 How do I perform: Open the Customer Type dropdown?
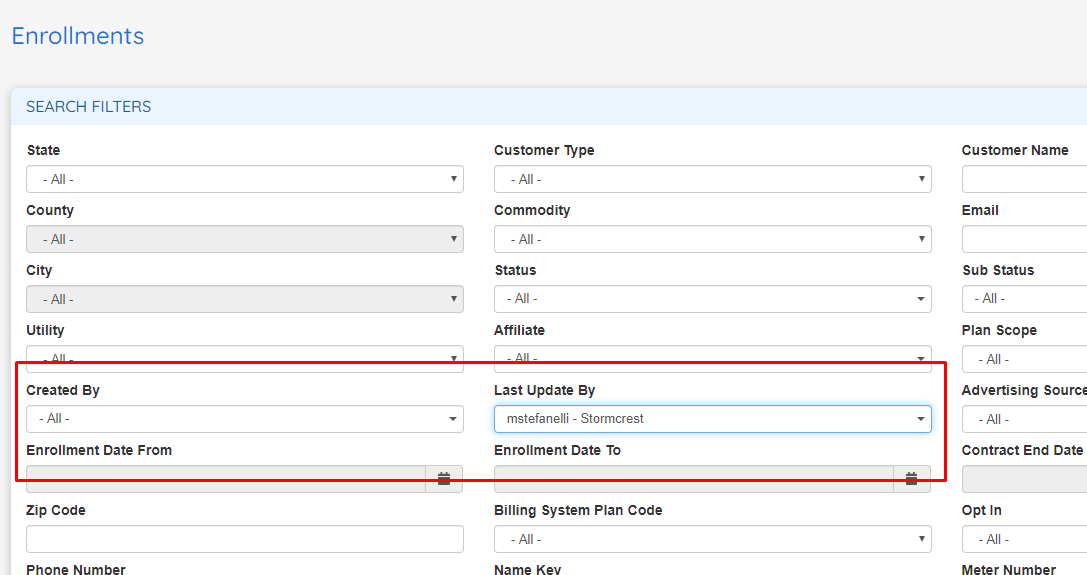tap(713, 179)
